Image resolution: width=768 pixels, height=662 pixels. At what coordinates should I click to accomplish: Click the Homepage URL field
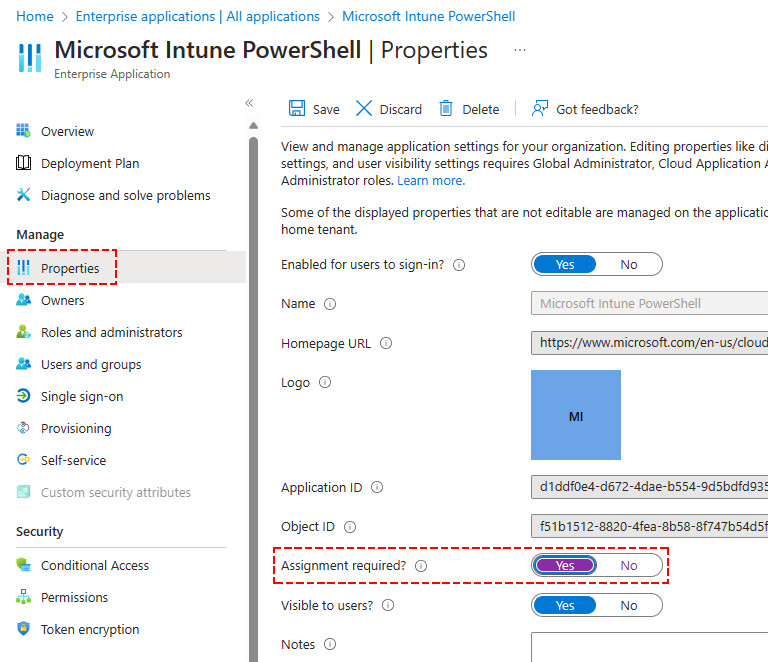[x=649, y=343]
